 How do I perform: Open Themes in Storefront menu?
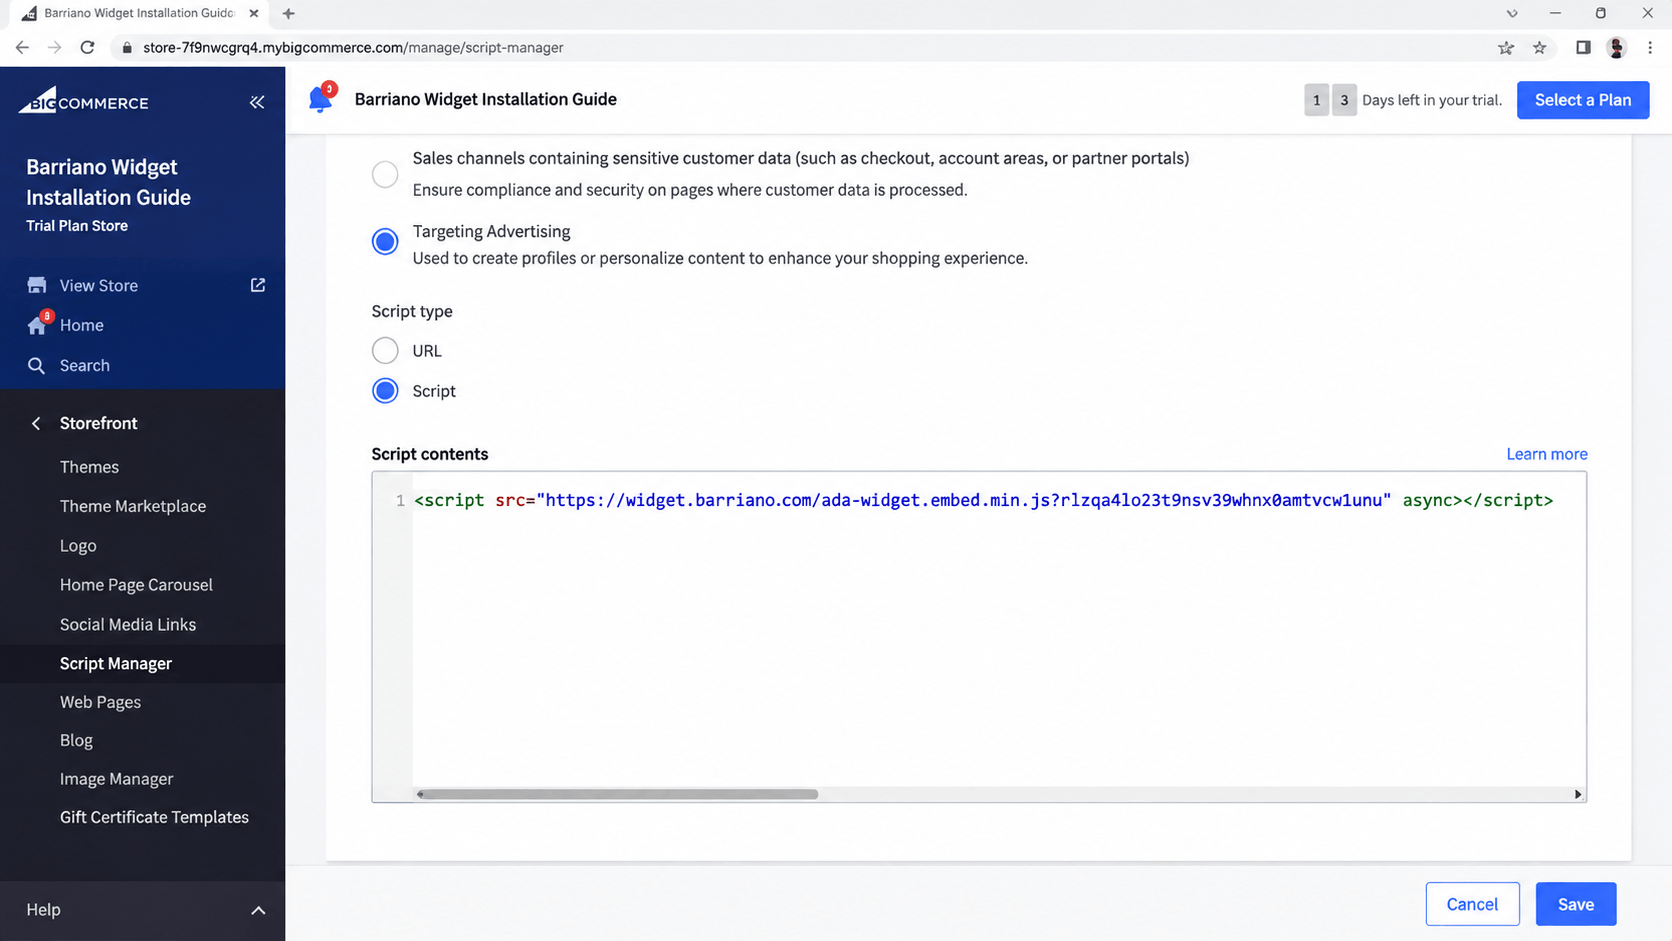(x=89, y=467)
